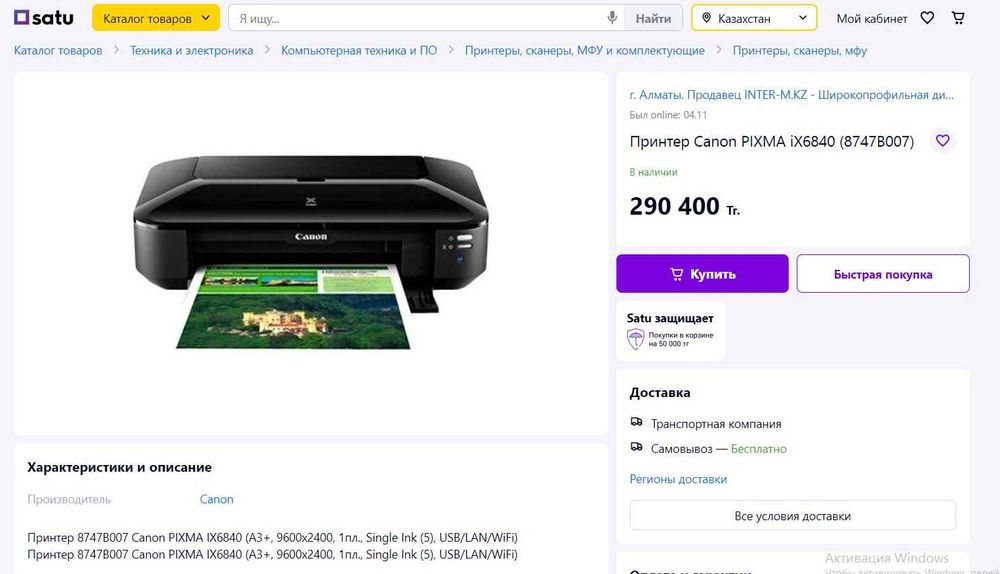The height and width of the screenshot is (574, 1000).
Task: Open the shopping cart icon
Action: click(x=958, y=18)
